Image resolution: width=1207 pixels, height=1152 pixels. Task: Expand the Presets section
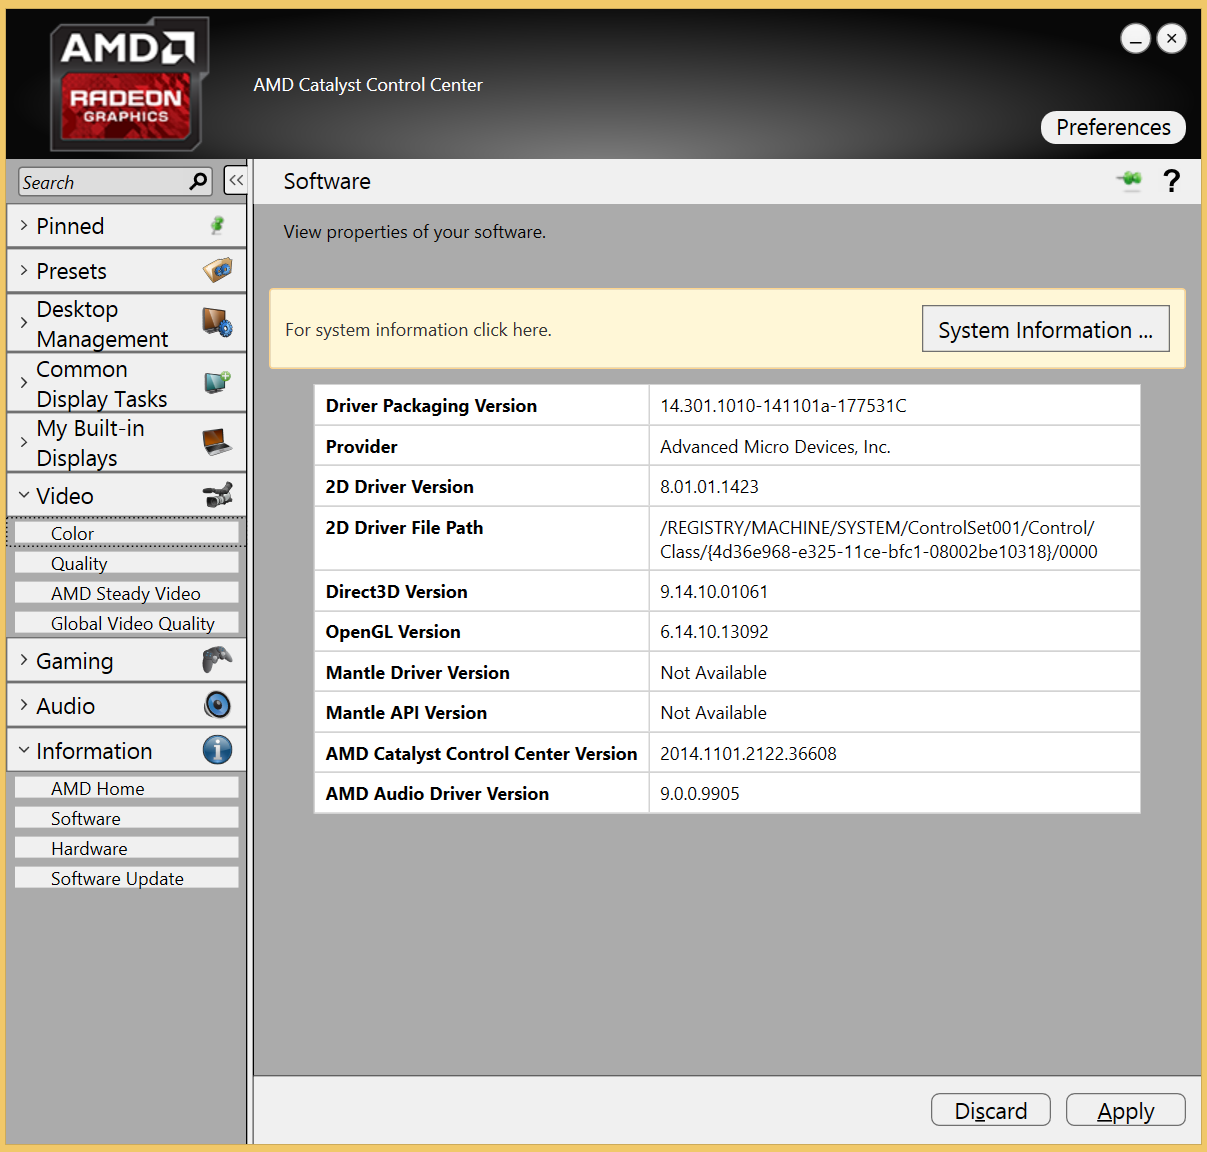click(24, 270)
